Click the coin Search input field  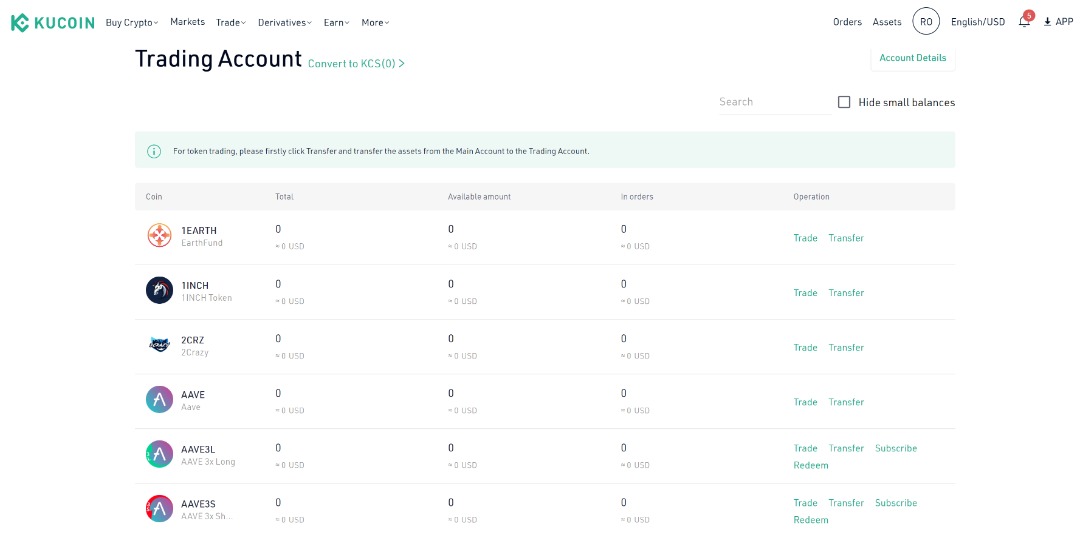coord(773,102)
